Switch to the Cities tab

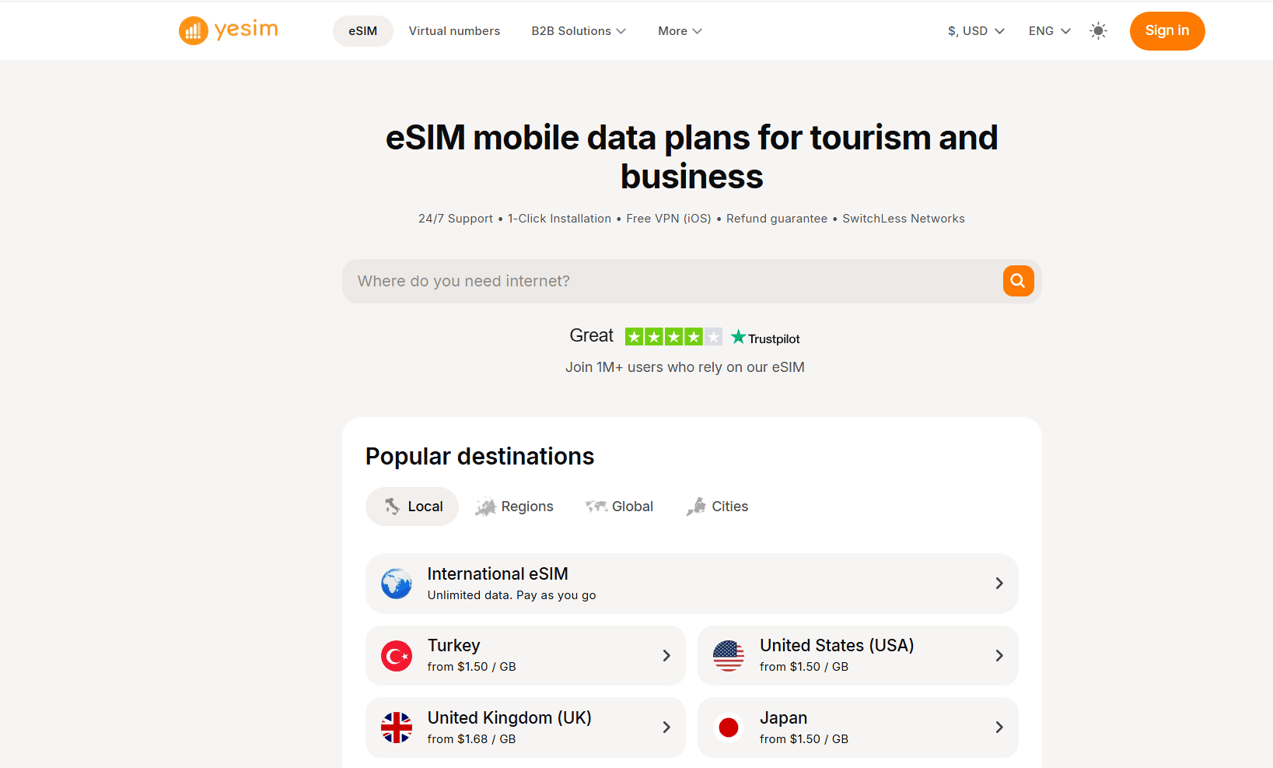[x=718, y=507]
